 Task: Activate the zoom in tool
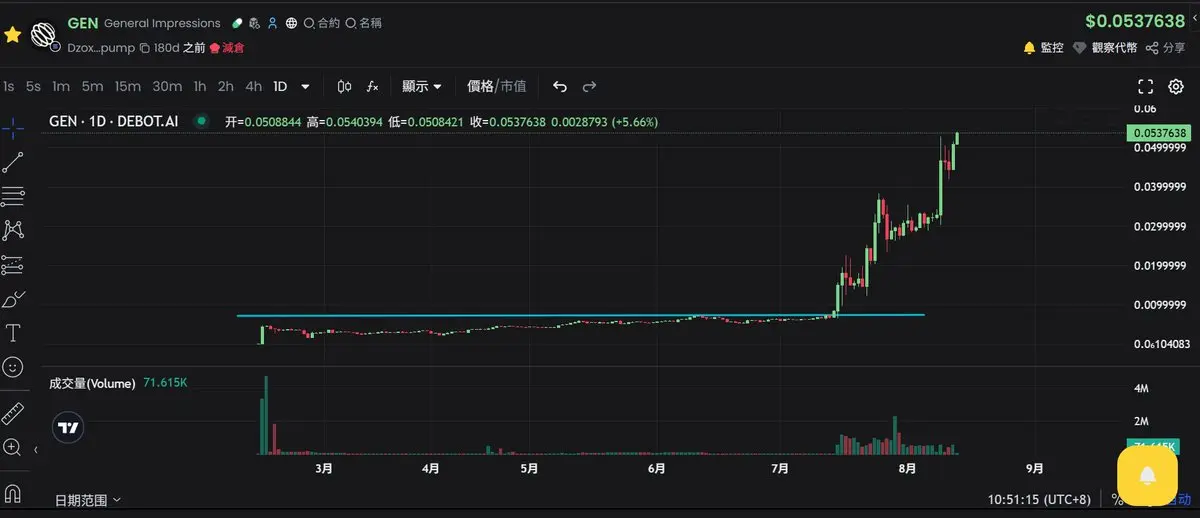(x=13, y=447)
